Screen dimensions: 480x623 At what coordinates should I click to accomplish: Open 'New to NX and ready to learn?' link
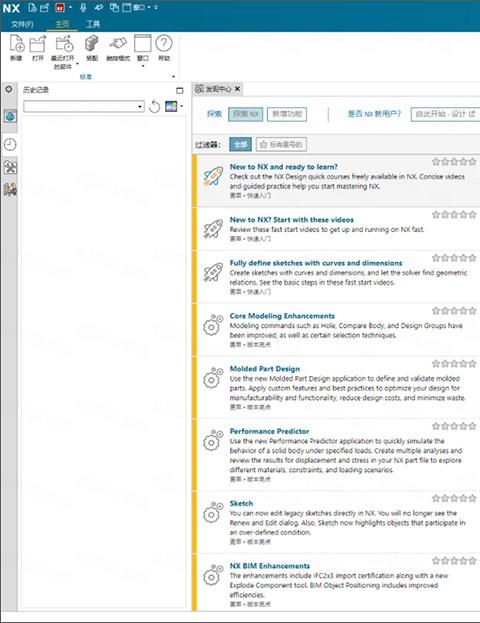tap(284, 167)
